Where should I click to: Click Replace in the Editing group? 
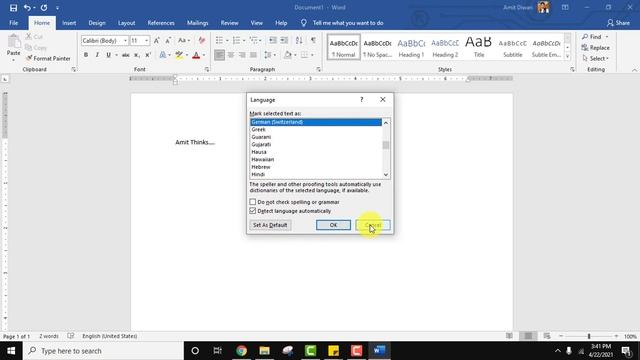click(596, 48)
